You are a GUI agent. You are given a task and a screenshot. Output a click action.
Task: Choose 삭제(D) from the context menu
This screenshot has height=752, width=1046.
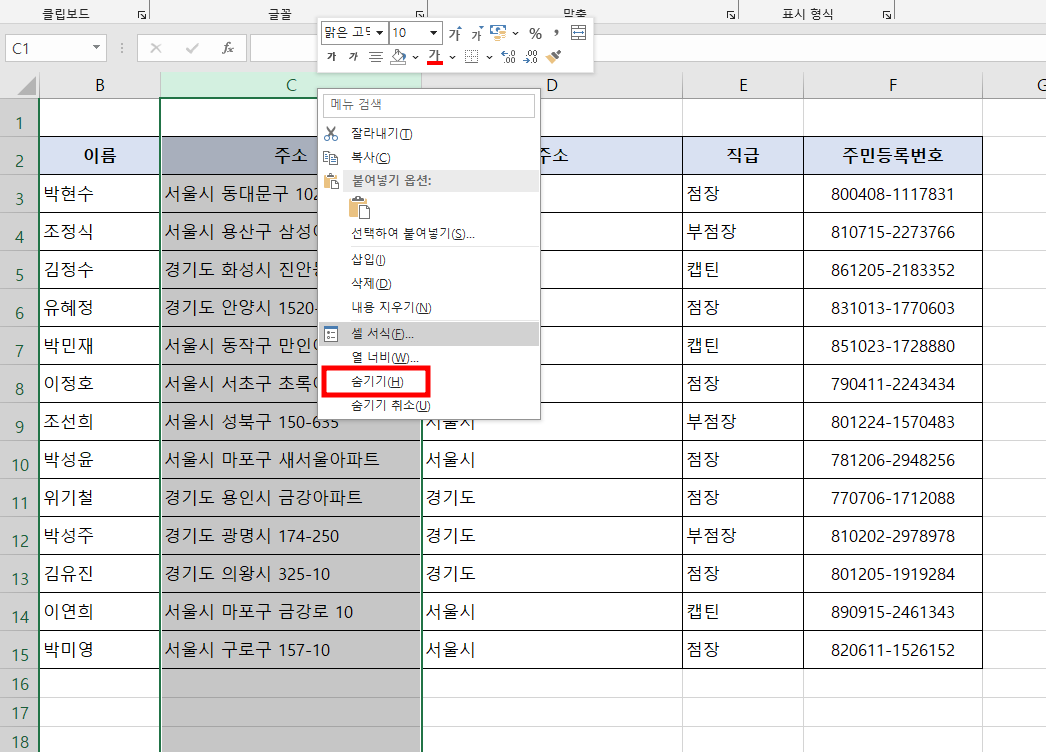pos(428,284)
